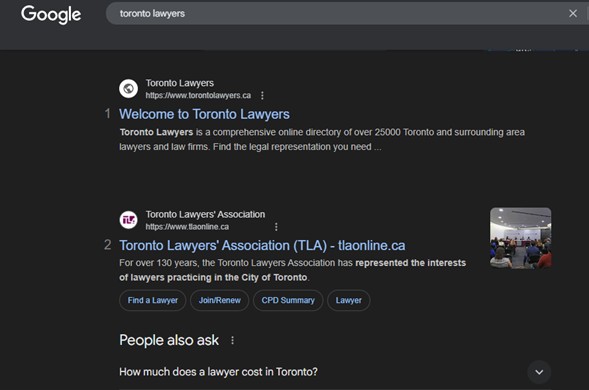Click the TLA meeting room thumbnail
The image size is (589, 390).
(x=520, y=238)
